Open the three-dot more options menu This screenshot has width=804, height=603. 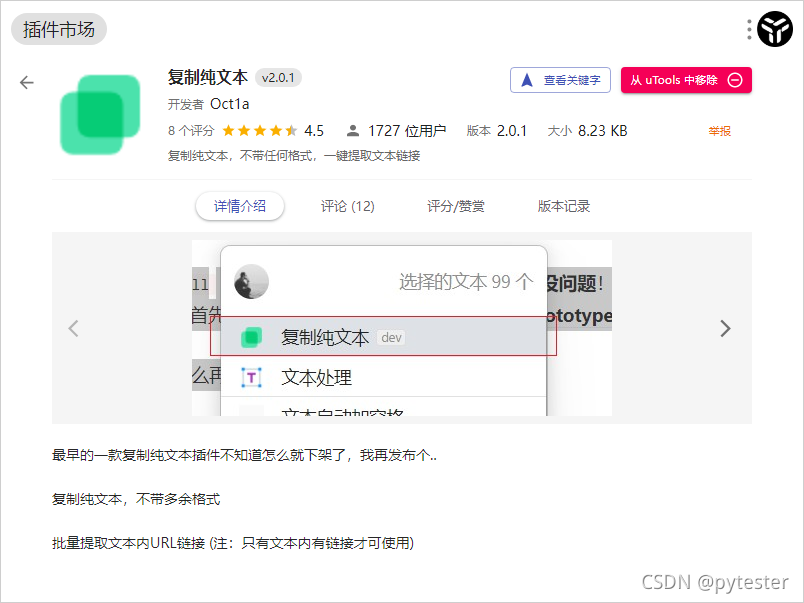point(749,29)
